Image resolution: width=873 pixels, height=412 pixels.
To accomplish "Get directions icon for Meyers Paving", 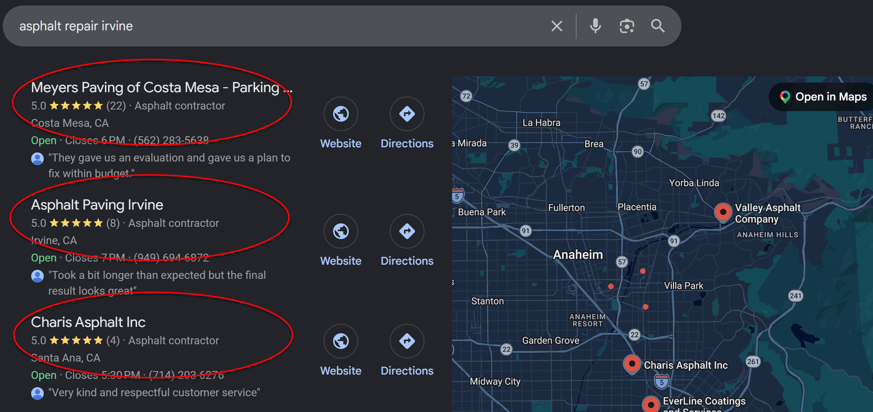I will point(407,114).
